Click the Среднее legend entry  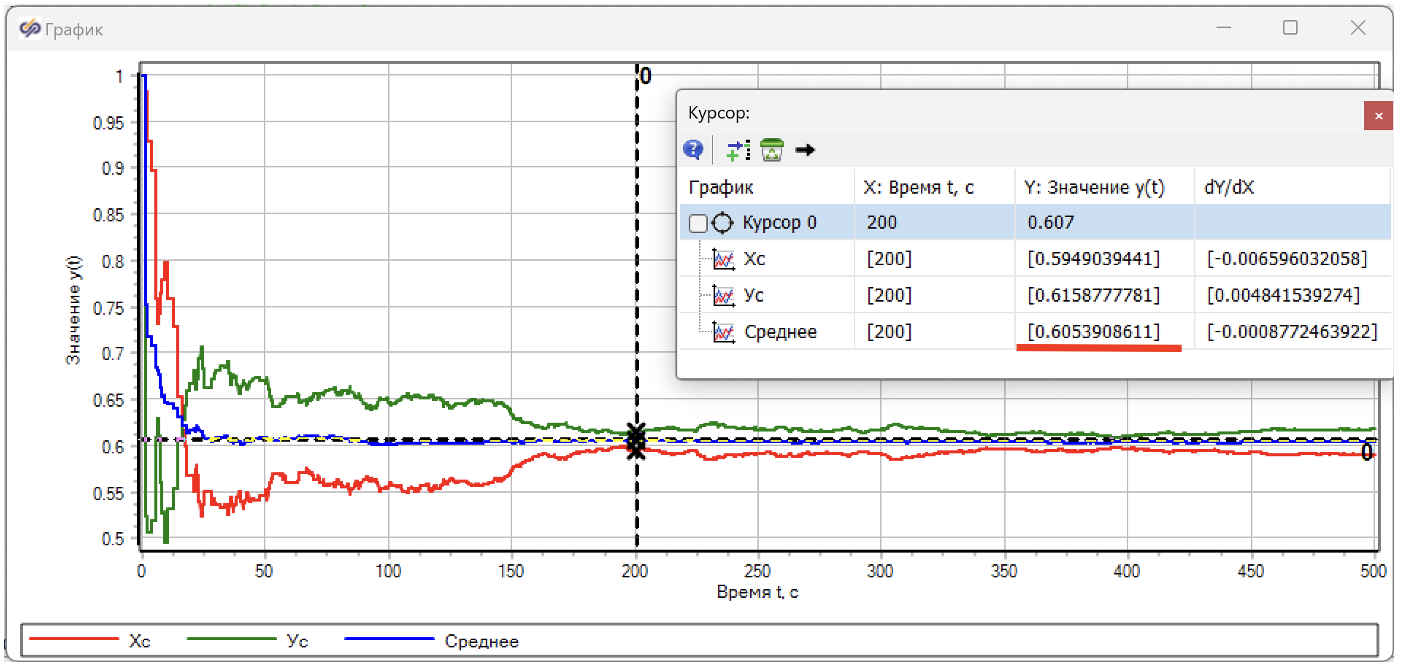[432, 641]
